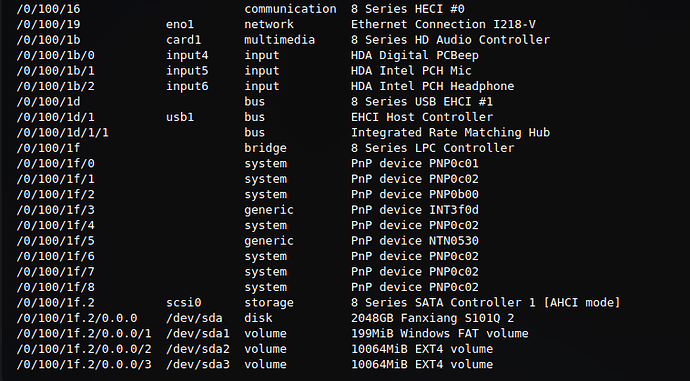The height and width of the screenshot is (381, 690).
Task: Click the input5 logical name
Action: click(187, 71)
